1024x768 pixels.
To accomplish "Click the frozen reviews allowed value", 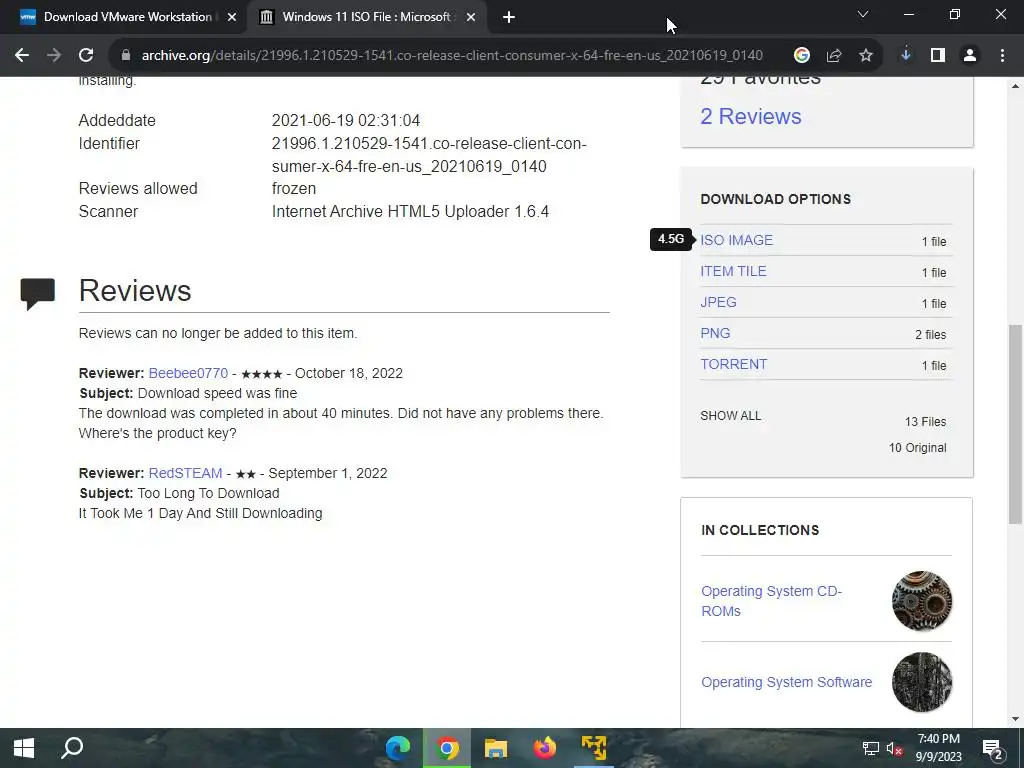I will tap(294, 189).
